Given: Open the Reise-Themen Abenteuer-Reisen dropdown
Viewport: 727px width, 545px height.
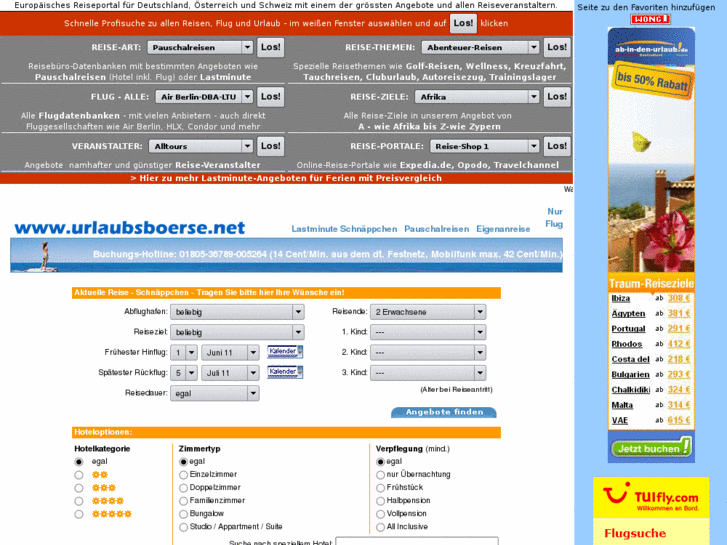Looking at the screenshot, I should pos(480,47).
